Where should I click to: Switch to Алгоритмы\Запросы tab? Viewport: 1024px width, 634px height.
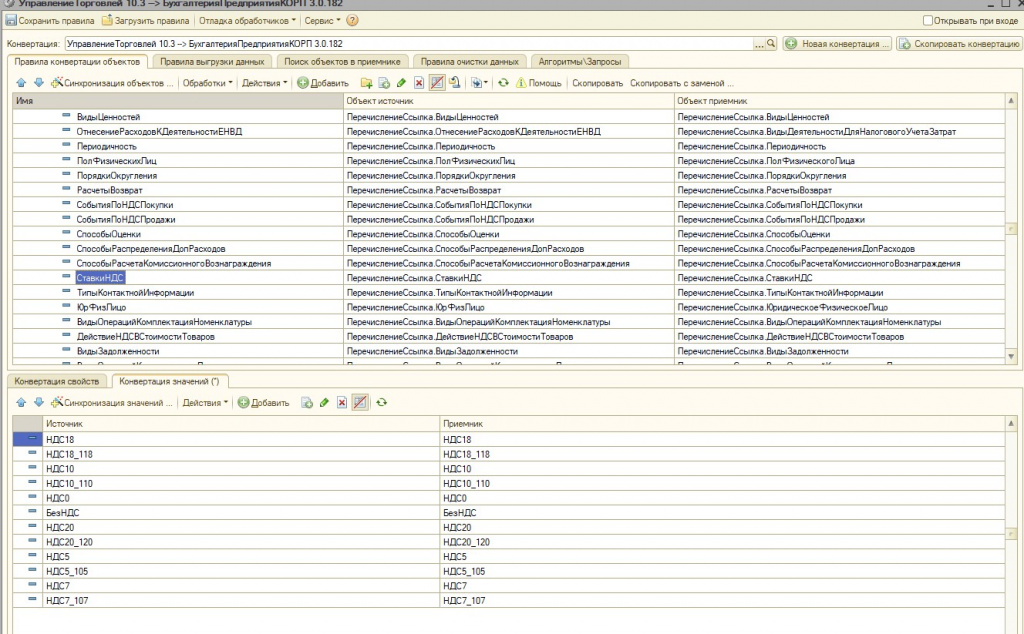580,61
